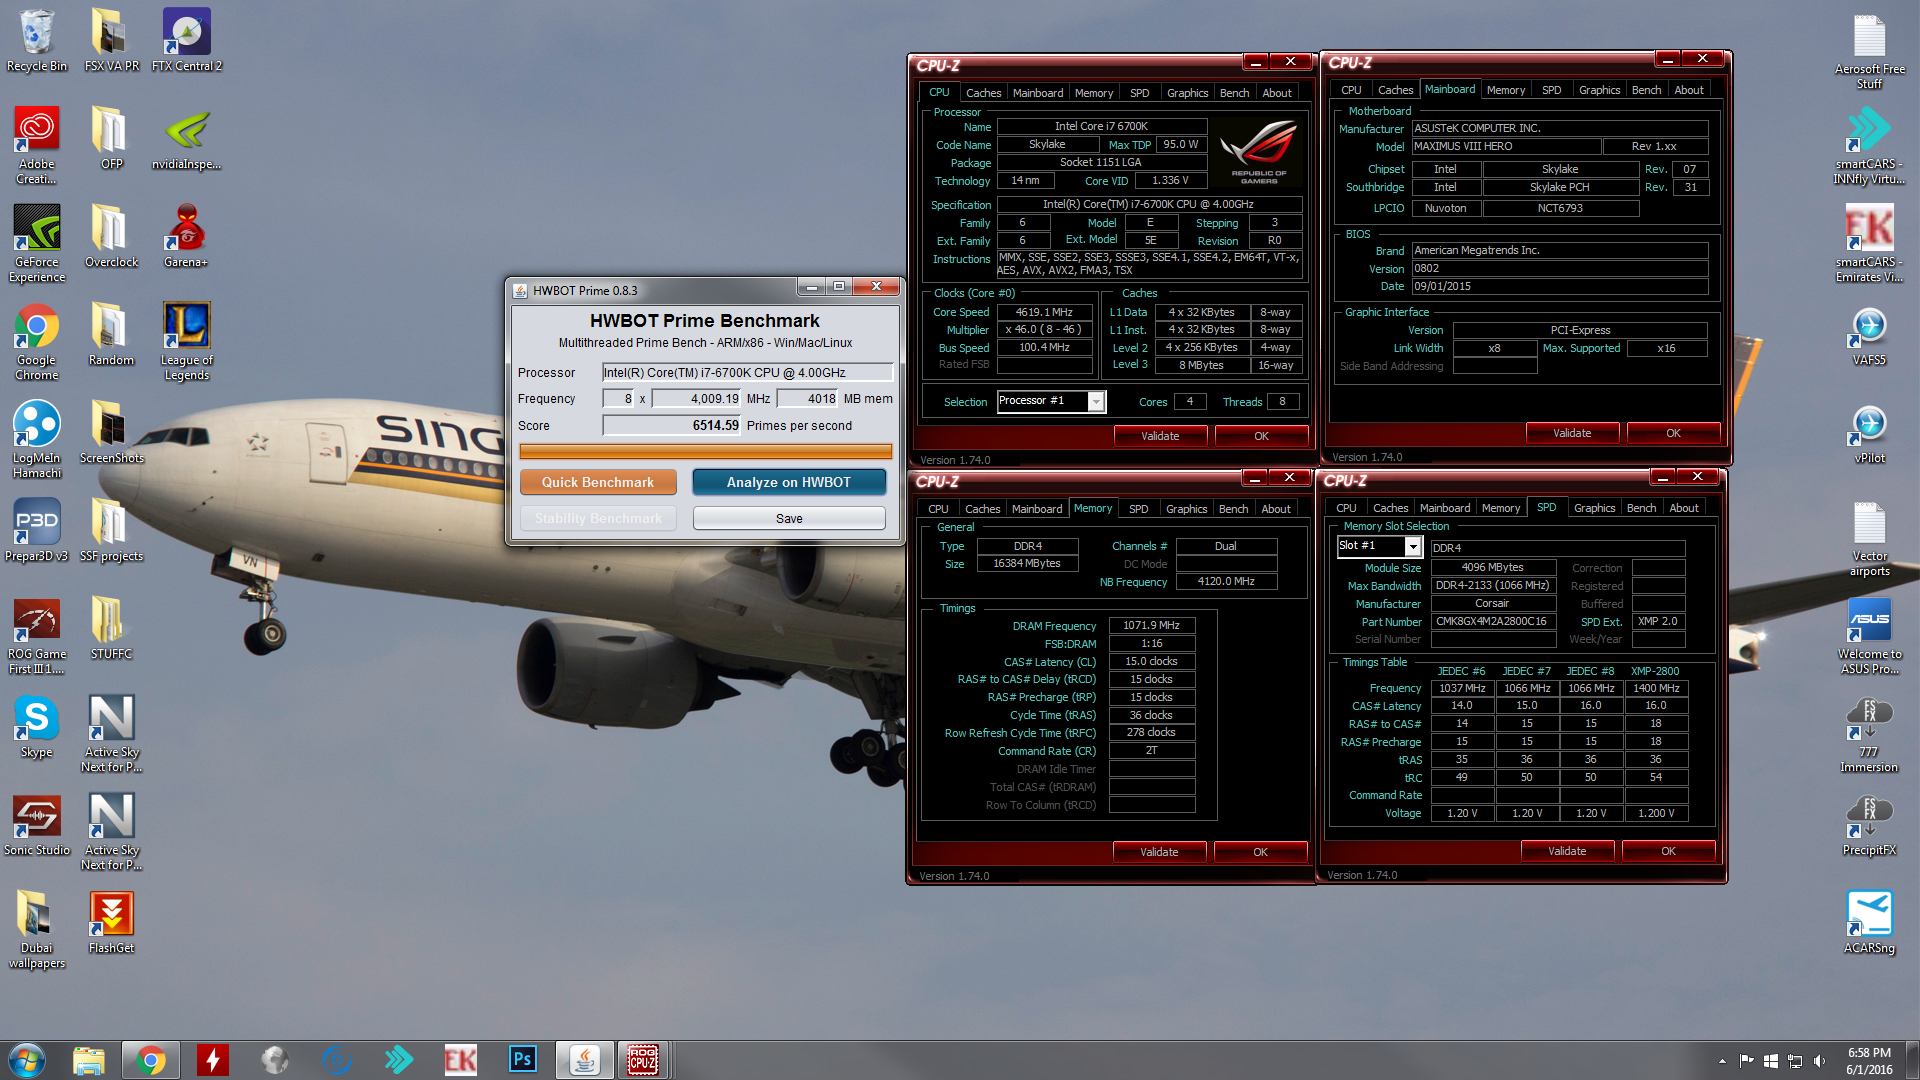Open Welcome to ASUS Products icon

tap(1869, 635)
